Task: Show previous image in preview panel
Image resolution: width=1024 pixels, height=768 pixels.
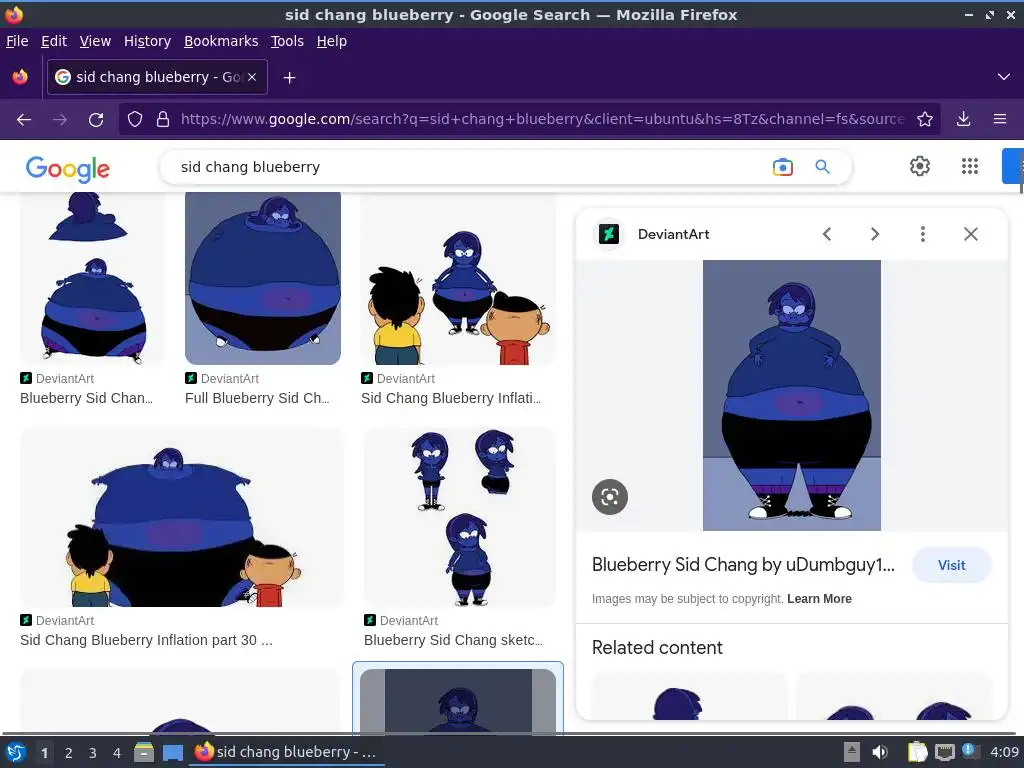Action: pos(827,234)
